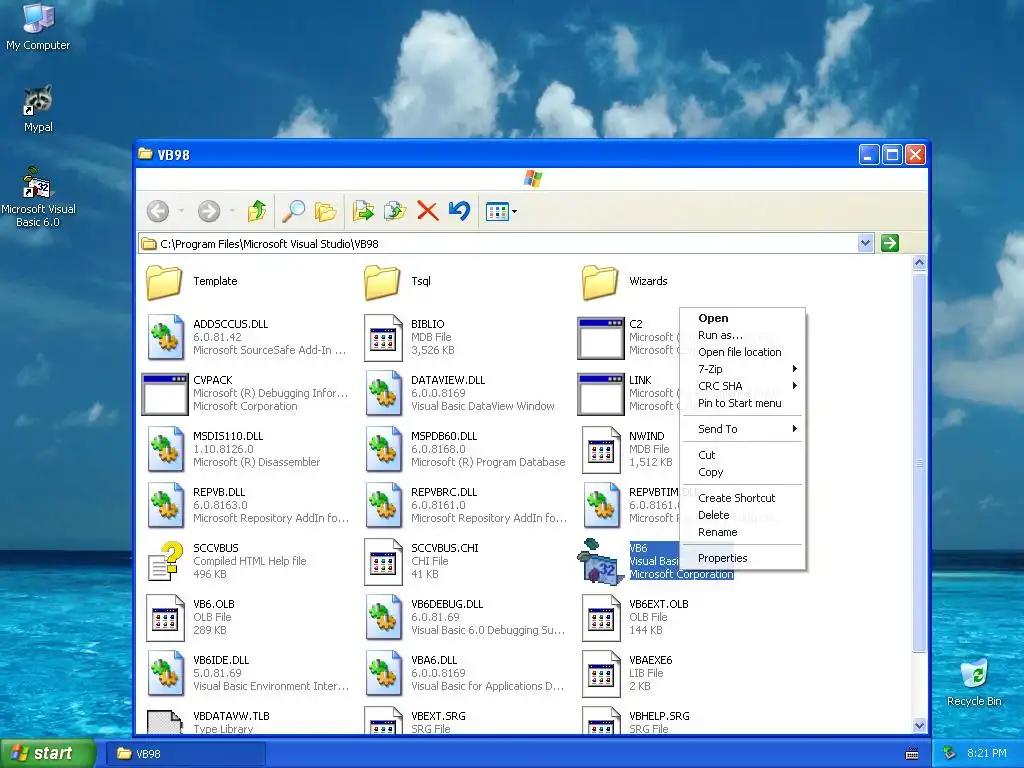Viewport: 1024px width, 768px height.
Task: Select the VB6 application icon
Action: tap(600, 562)
